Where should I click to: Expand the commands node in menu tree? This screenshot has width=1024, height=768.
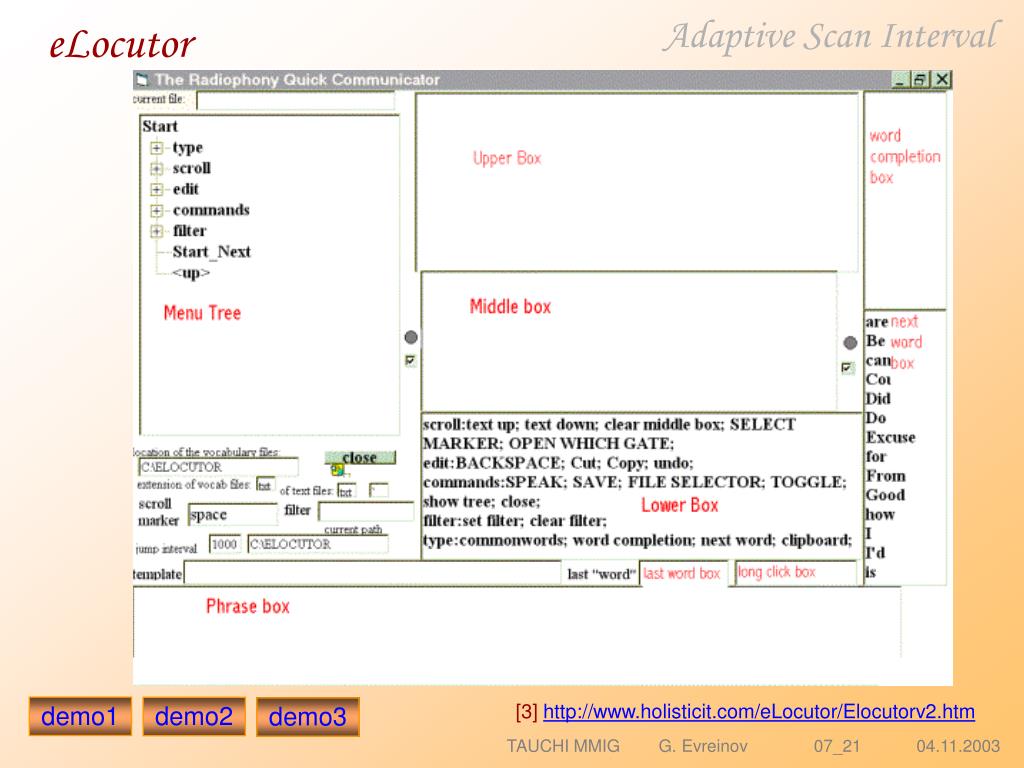[x=156, y=211]
